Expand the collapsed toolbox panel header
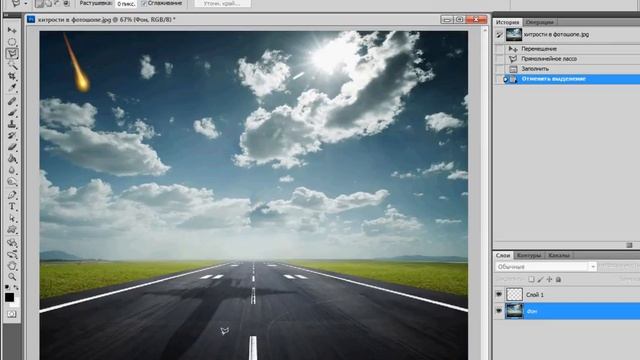640x360 pixels. 12,15
